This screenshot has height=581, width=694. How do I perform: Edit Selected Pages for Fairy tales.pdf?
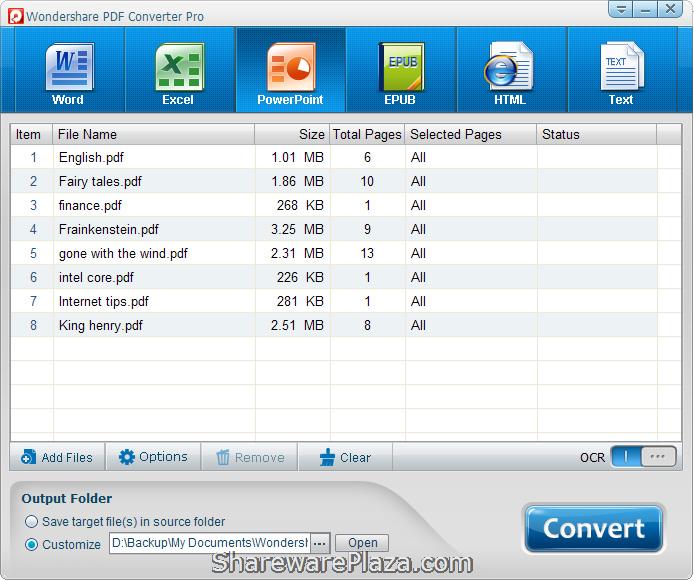[471, 181]
